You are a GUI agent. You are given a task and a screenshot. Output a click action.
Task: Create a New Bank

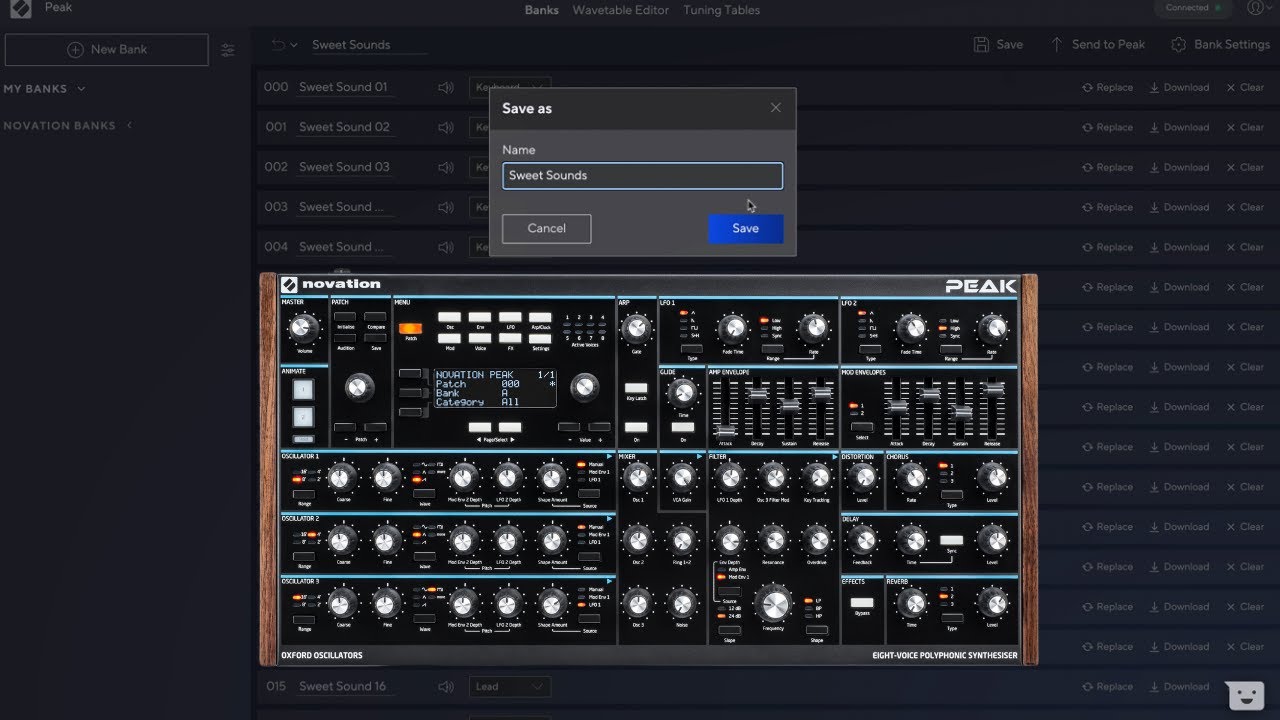tap(107, 50)
